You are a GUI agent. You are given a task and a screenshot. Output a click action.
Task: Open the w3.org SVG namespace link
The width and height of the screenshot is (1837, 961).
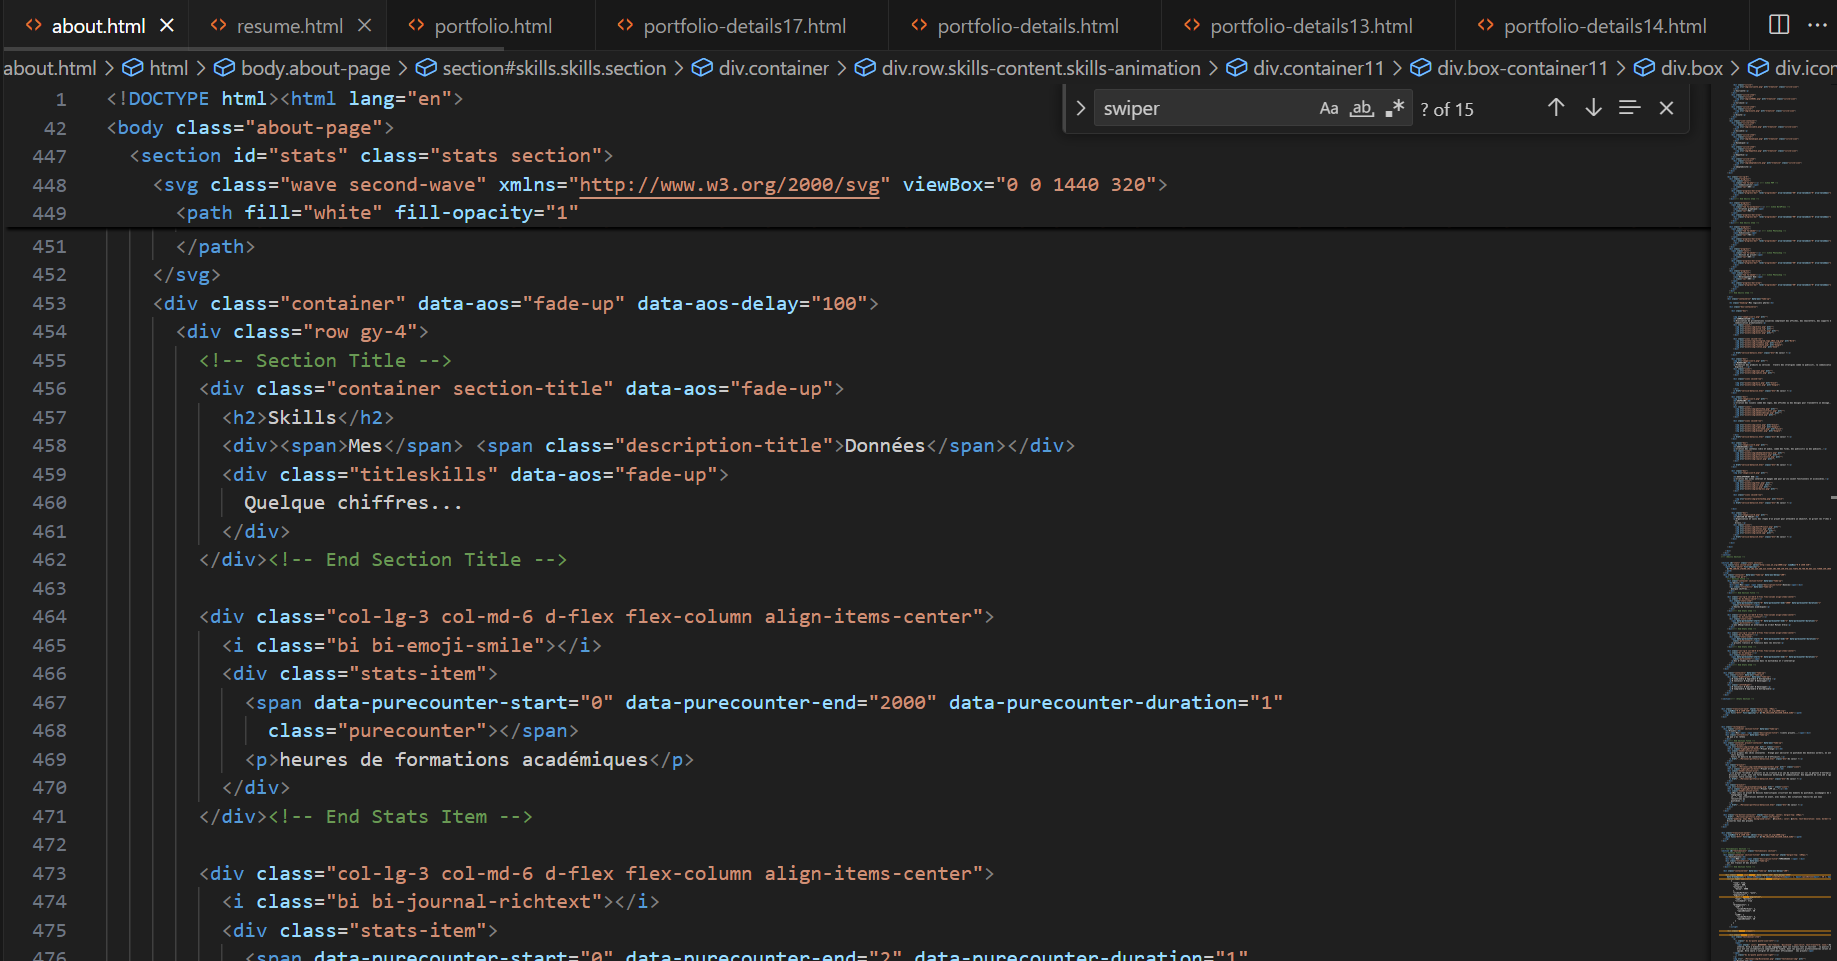coord(729,185)
